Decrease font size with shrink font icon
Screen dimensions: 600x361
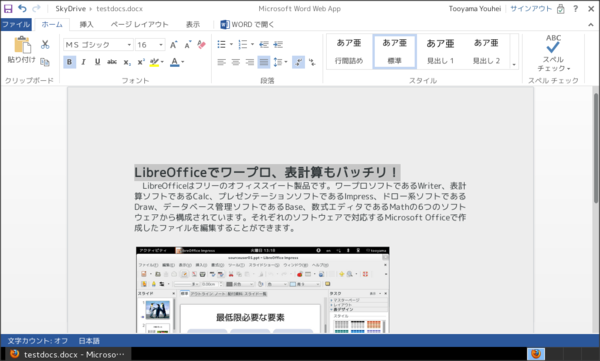[x=188, y=45]
